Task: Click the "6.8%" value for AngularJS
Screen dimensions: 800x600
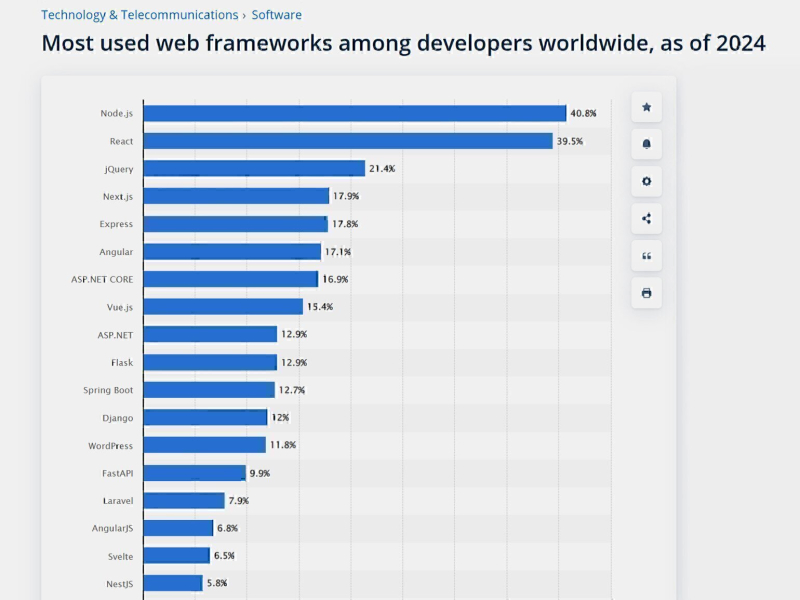Action: 227,529
